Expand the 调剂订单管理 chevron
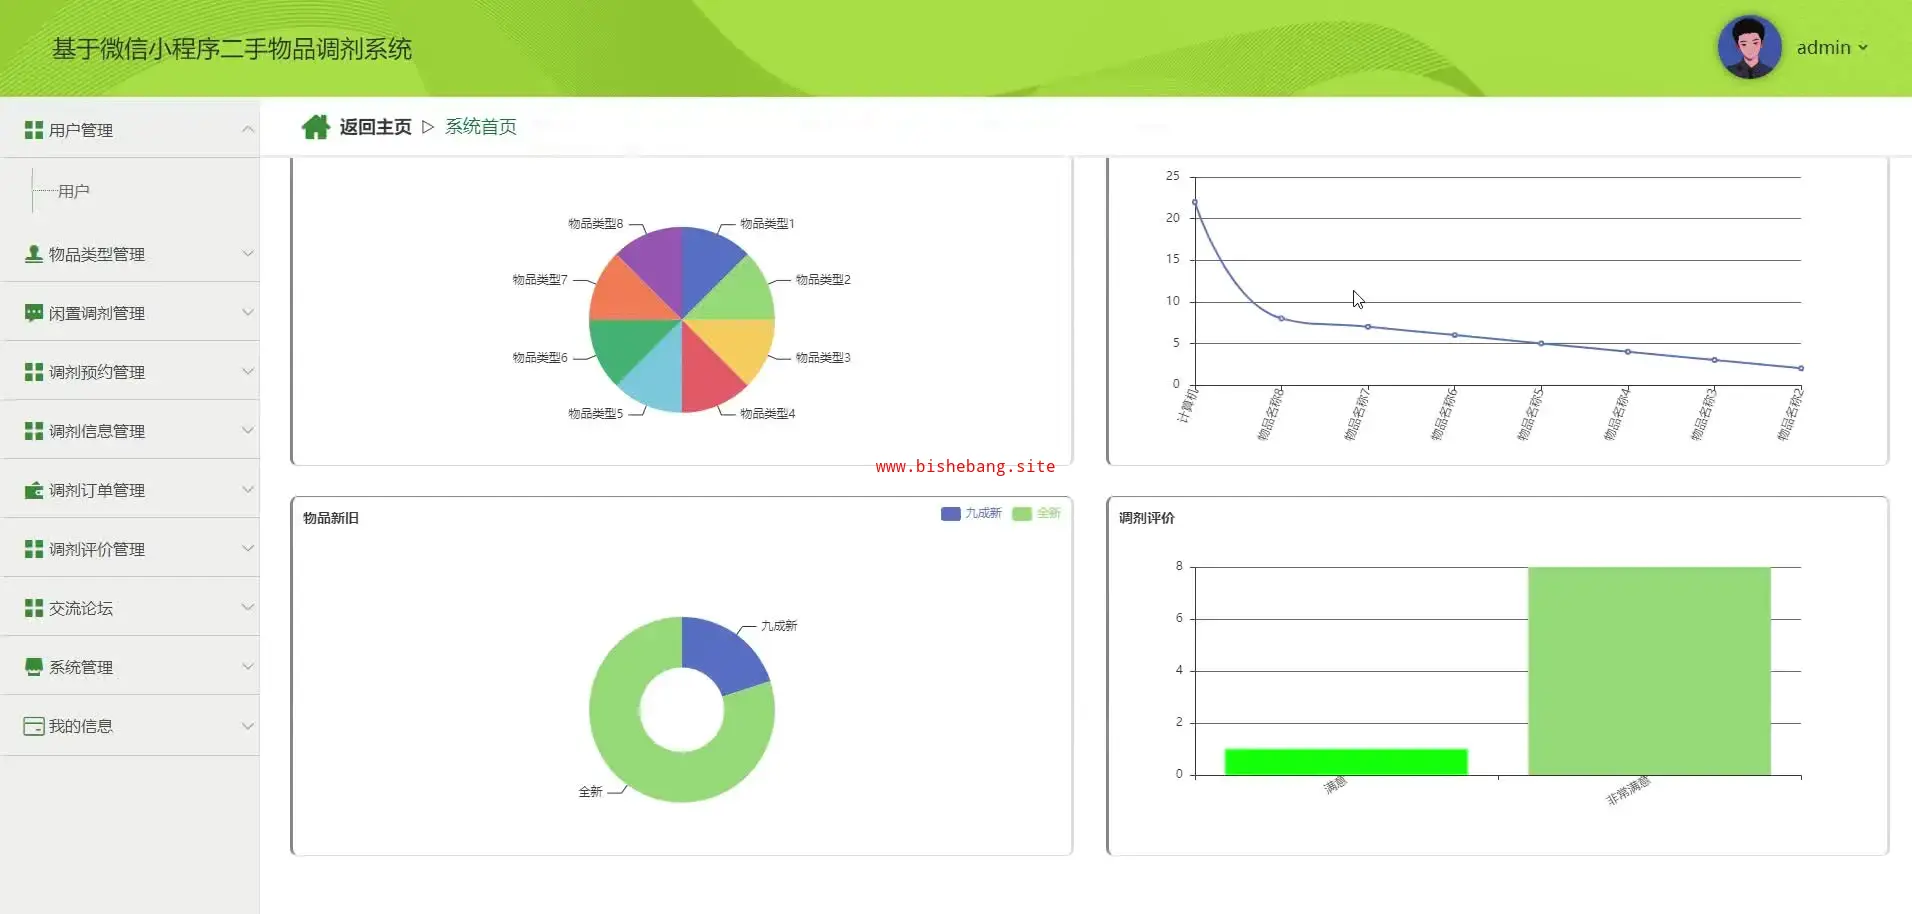The width and height of the screenshot is (1912, 914). click(x=248, y=489)
